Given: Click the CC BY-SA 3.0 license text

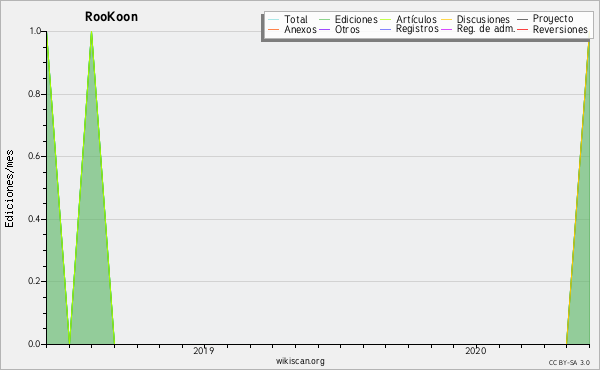Looking at the screenshot, I should (569, 363).
